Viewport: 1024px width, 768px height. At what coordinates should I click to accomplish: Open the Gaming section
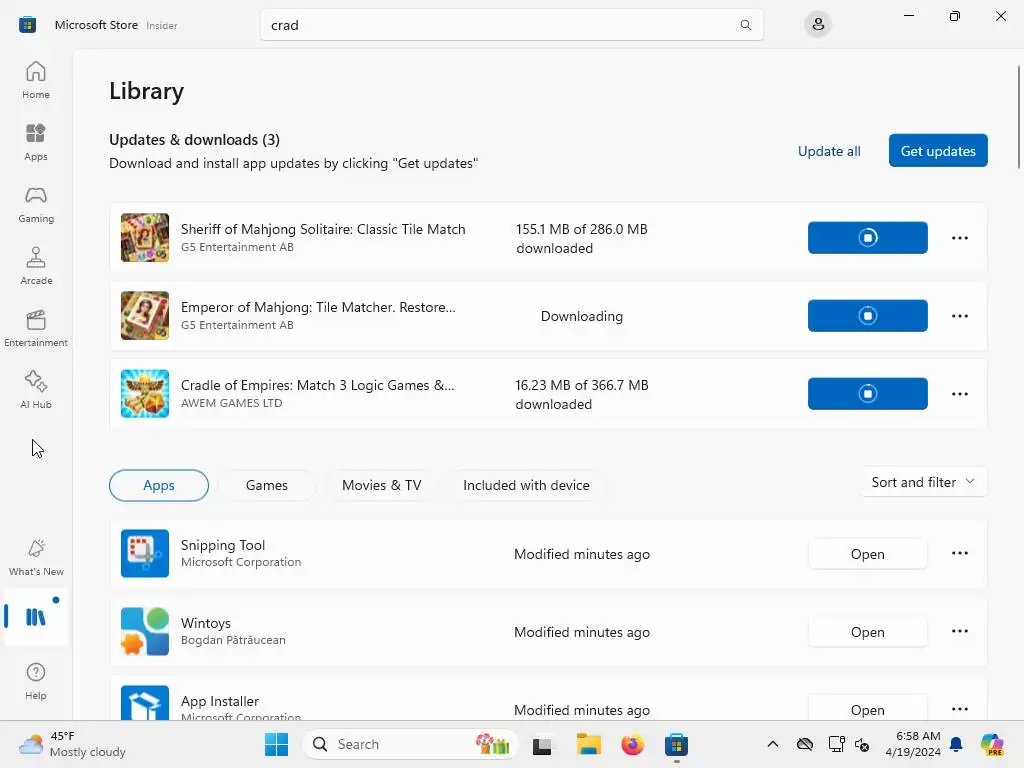(36, 204)
